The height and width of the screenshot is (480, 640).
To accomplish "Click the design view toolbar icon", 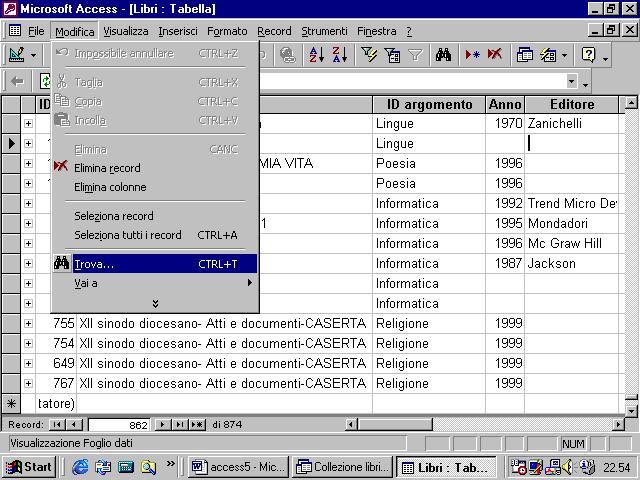I will (x=16, y=54).
